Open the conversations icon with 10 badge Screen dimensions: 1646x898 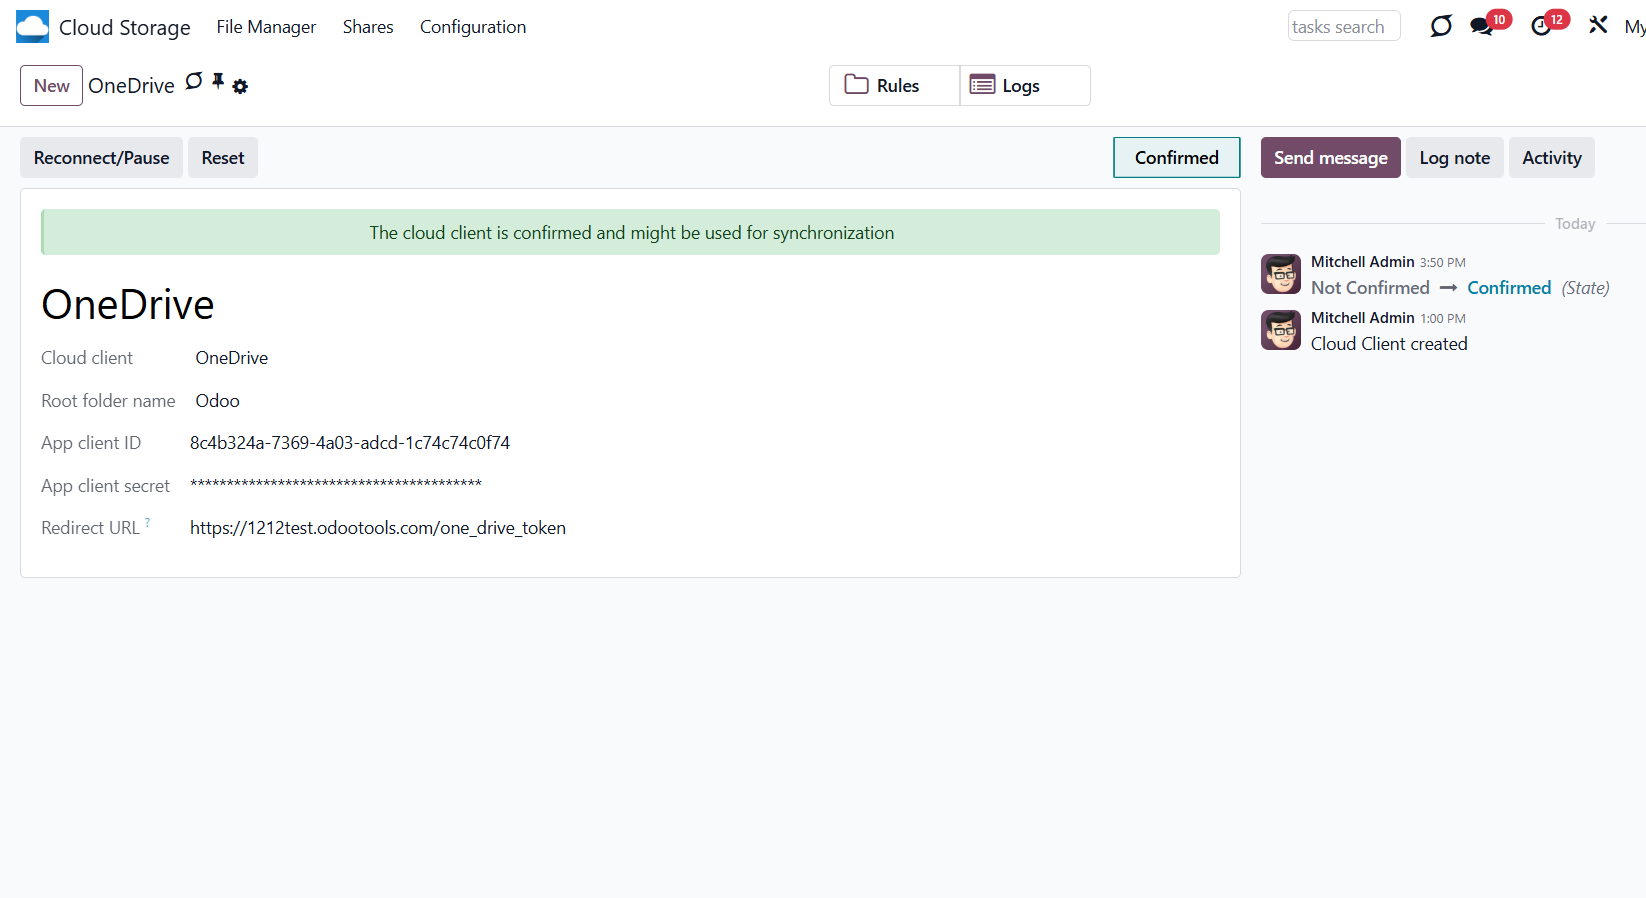(1482, 27)
